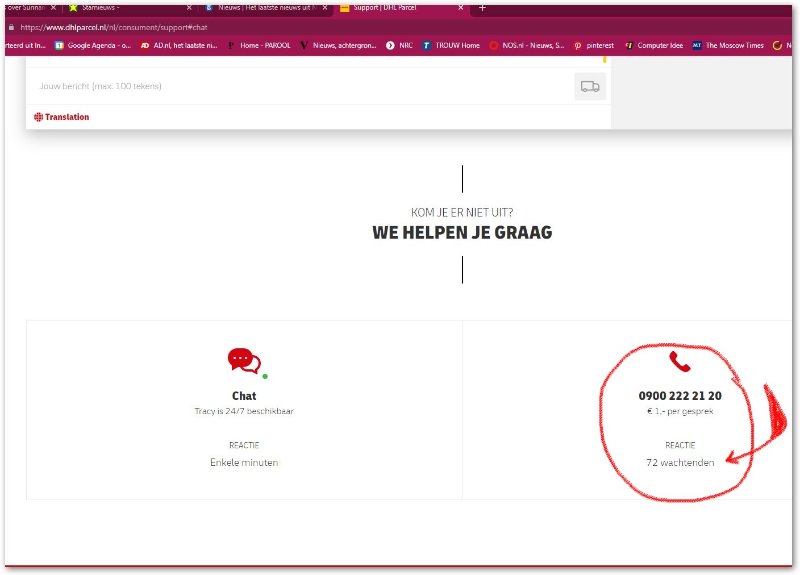Click the Parool favicon
Screen dimensions: 800x575
[x=231, y=45]
